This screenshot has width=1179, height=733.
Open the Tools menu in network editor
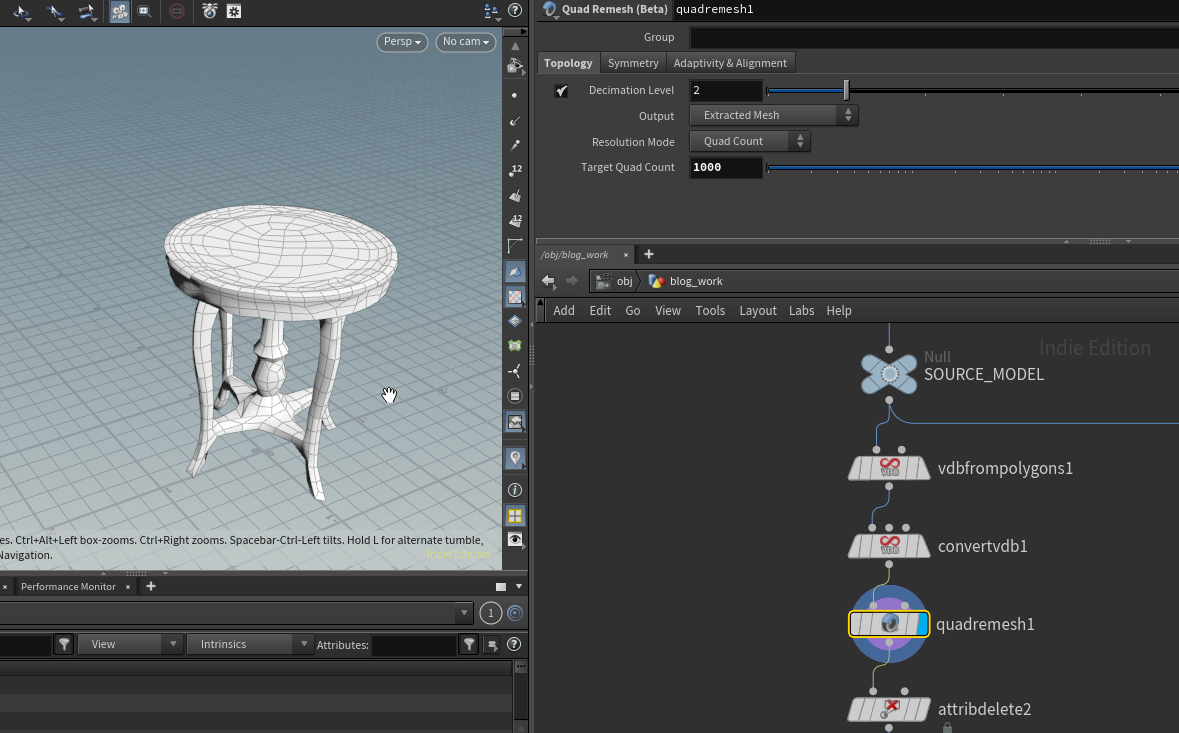[x=710, y=310]
